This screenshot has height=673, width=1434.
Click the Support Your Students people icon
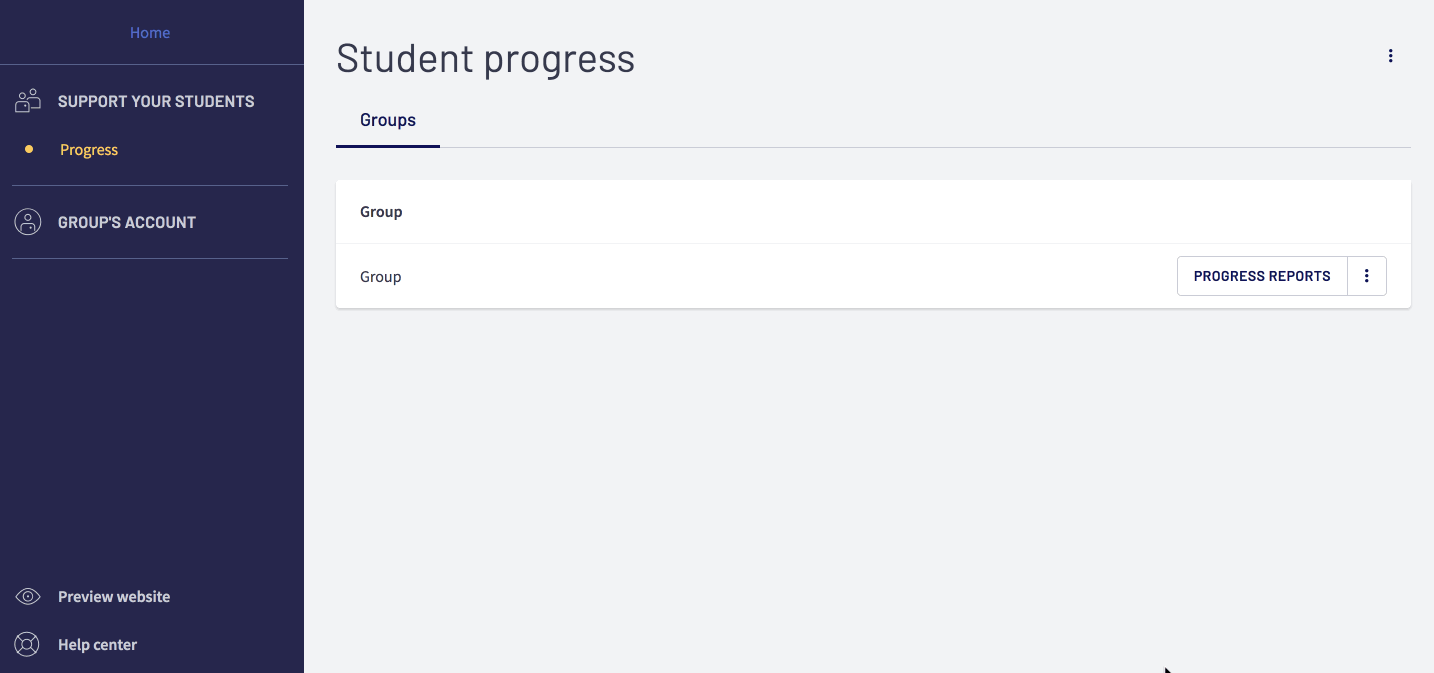28,100
